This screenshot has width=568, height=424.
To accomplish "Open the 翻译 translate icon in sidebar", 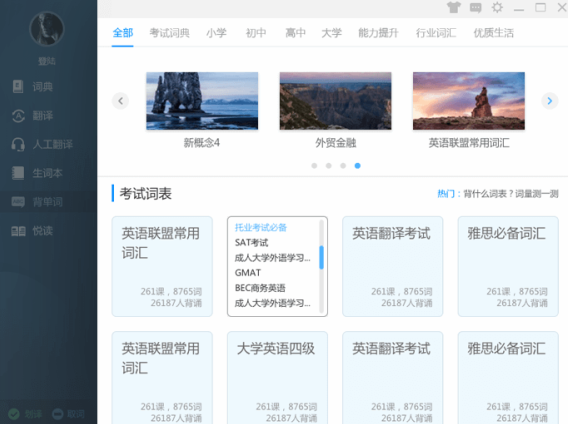I will tap(18, 116).
